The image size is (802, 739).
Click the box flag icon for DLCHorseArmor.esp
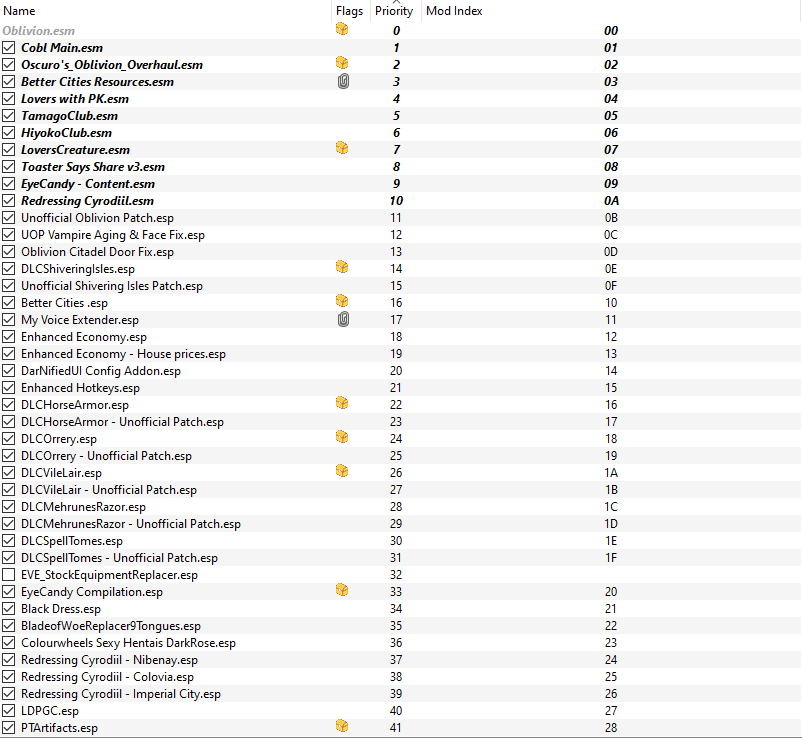[342, 403]
